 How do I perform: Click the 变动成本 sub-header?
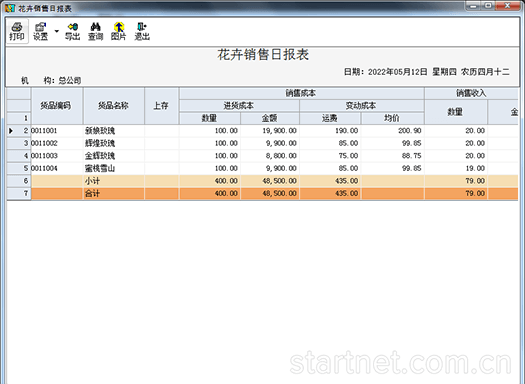tap(362, 106)
